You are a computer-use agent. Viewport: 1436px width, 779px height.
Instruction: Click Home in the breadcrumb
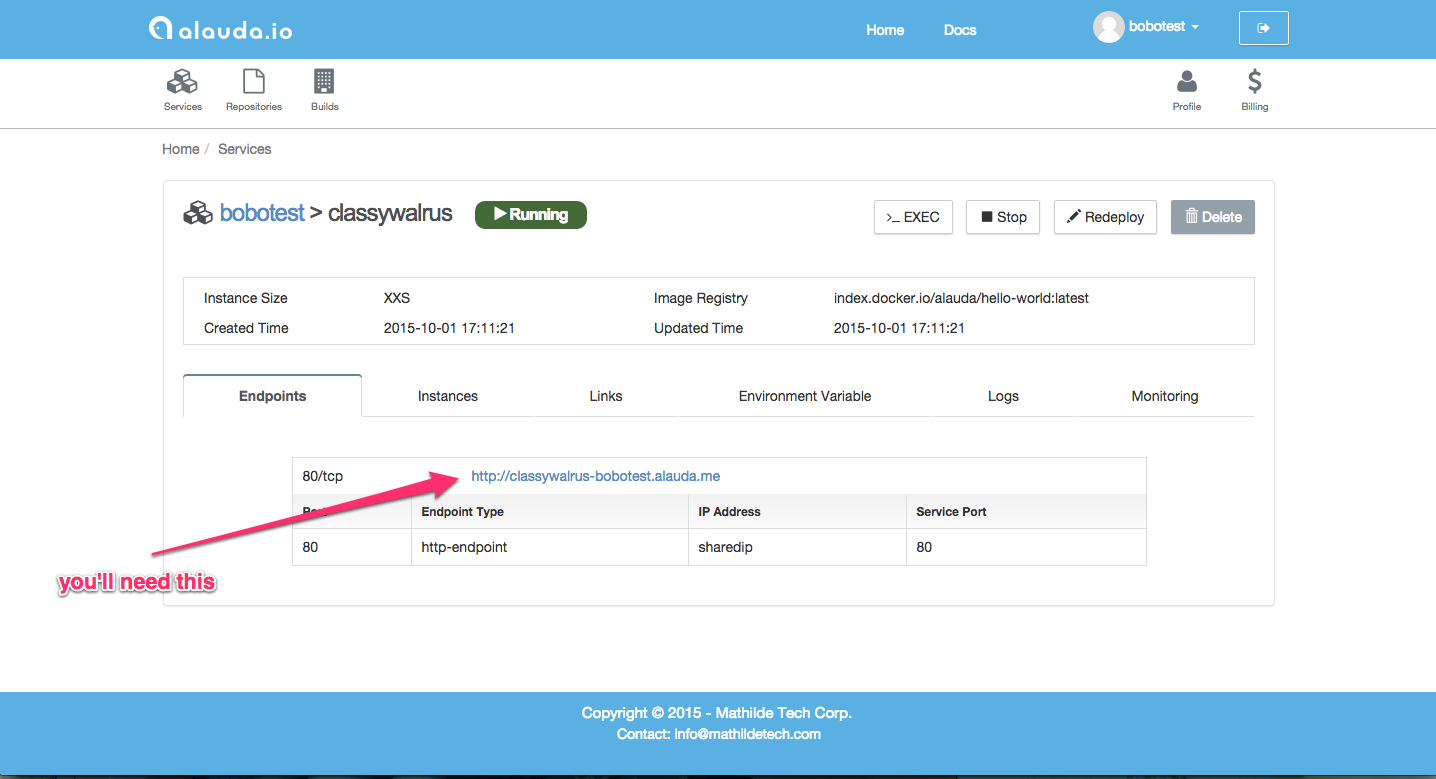(181, 149)
